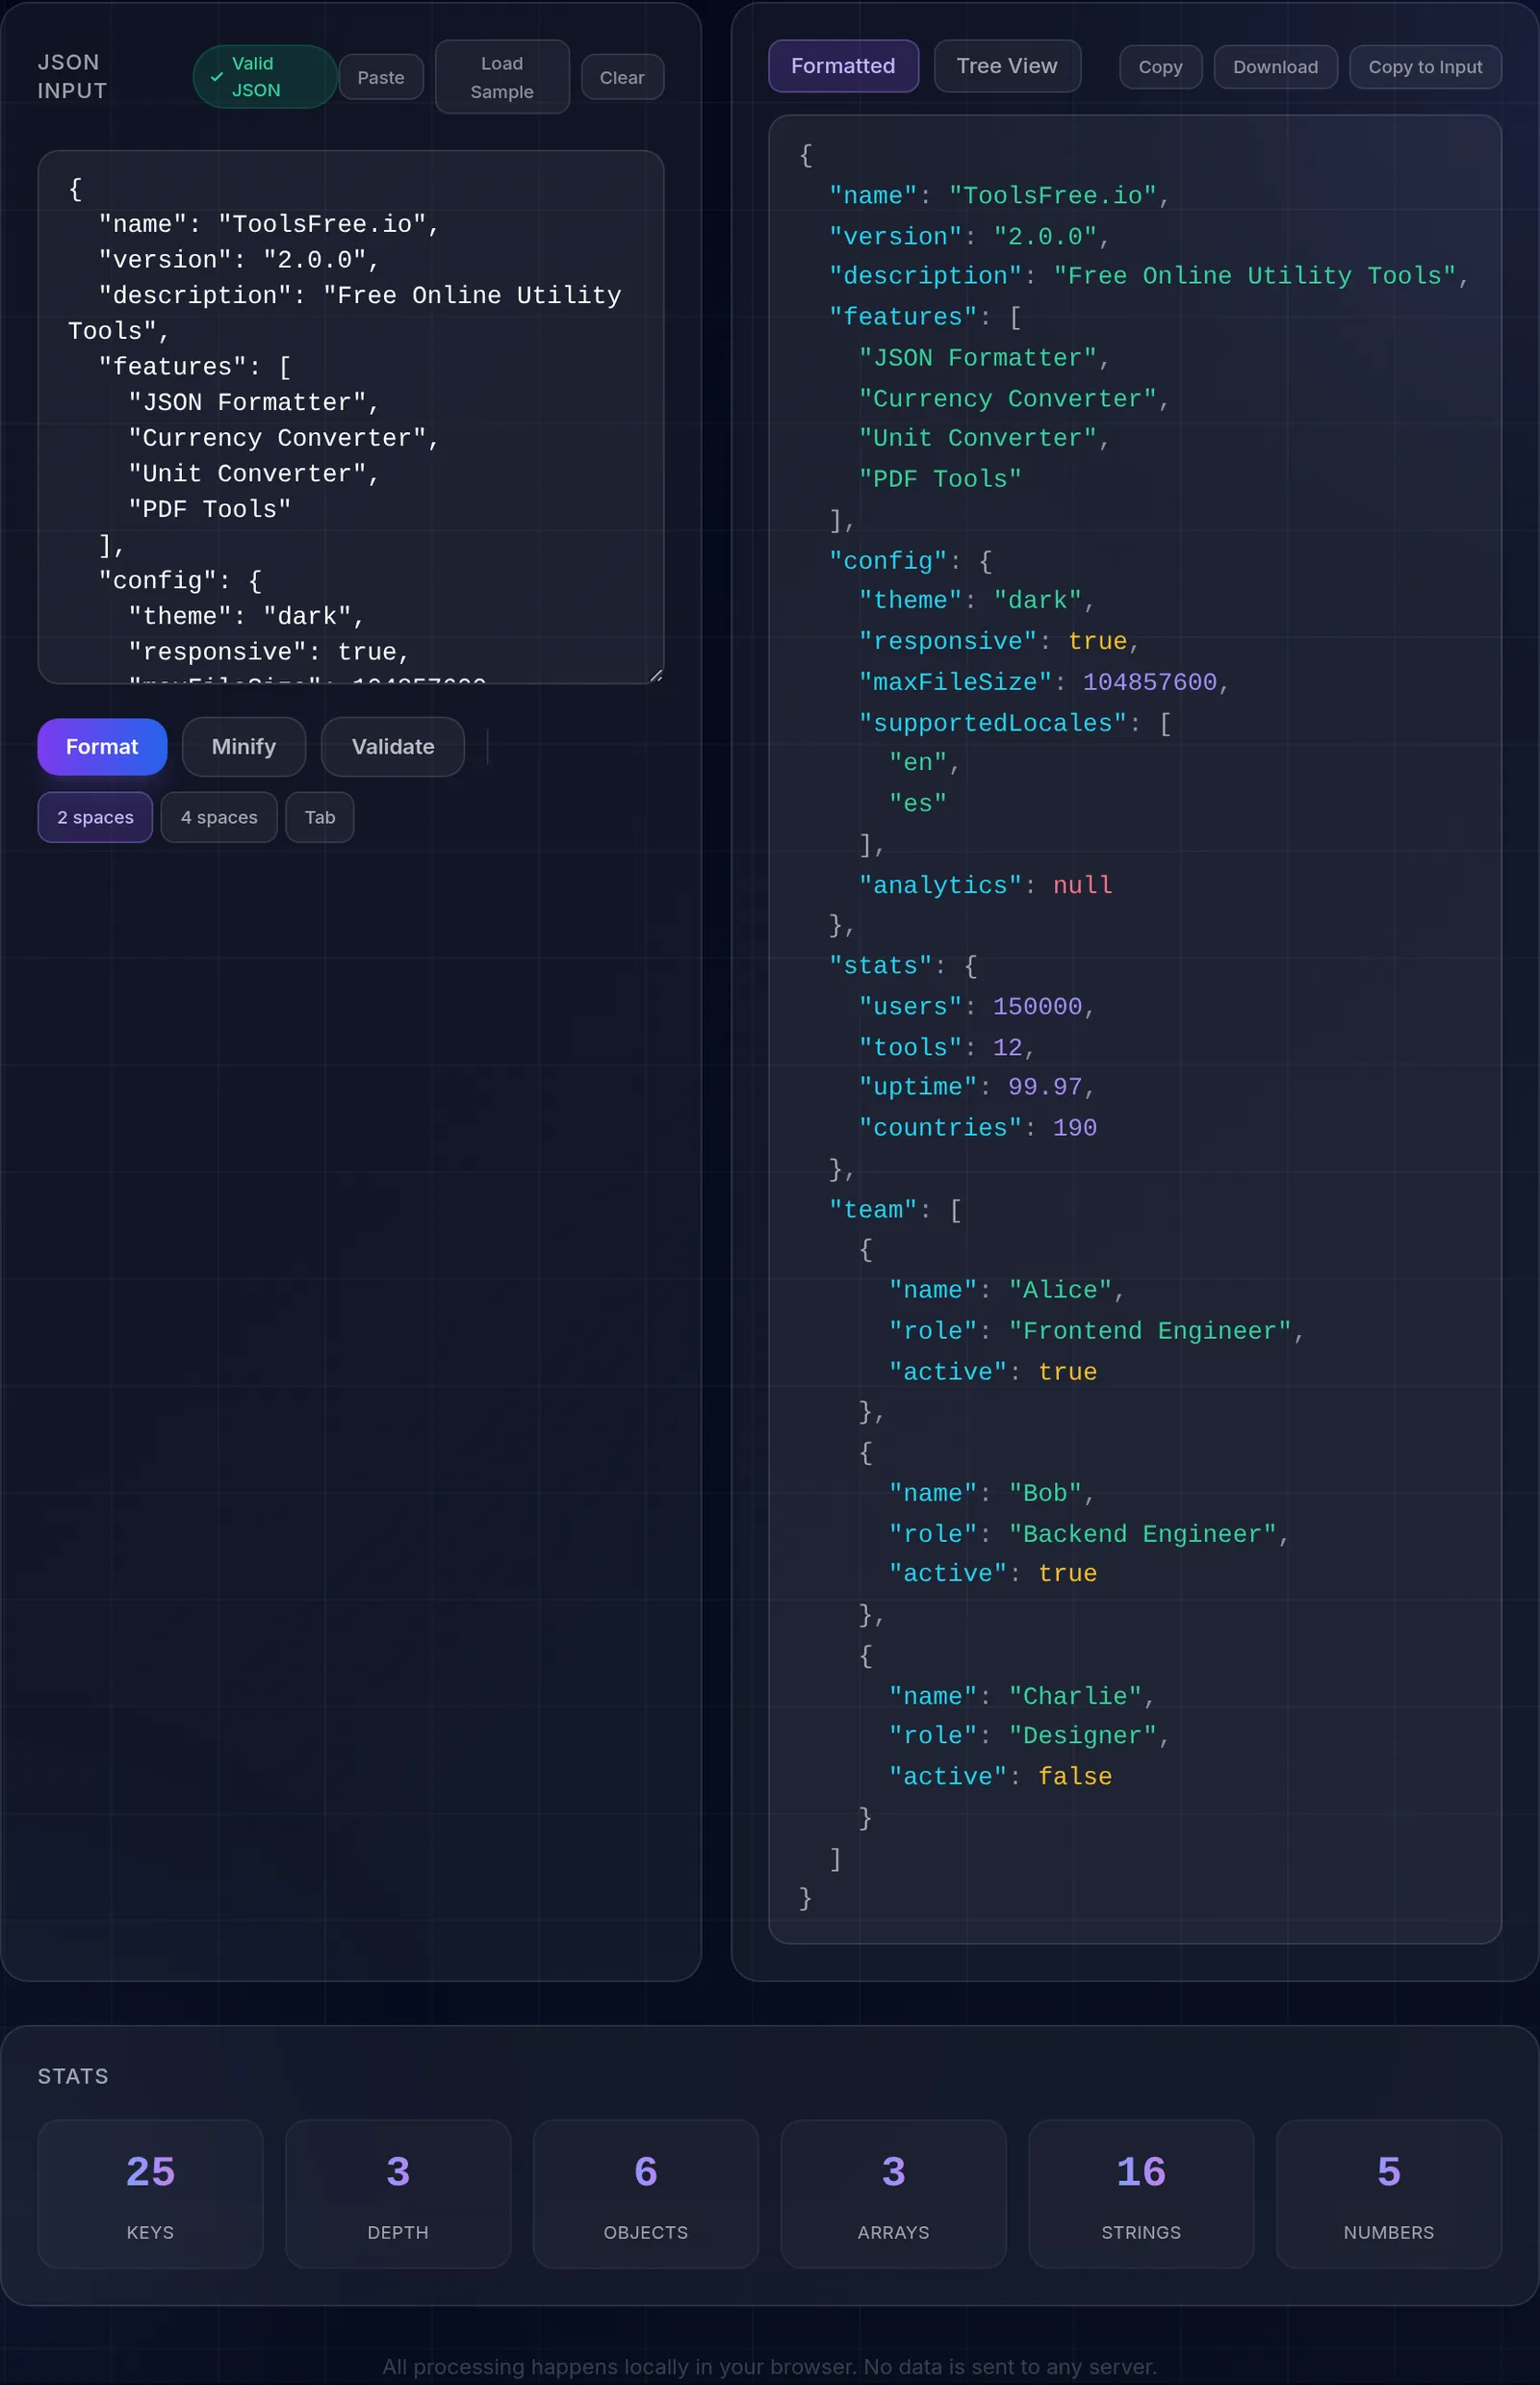Click "ToolsFree.io" value in formatted output
The image size is (1540, 2385).
point(1052,196)
